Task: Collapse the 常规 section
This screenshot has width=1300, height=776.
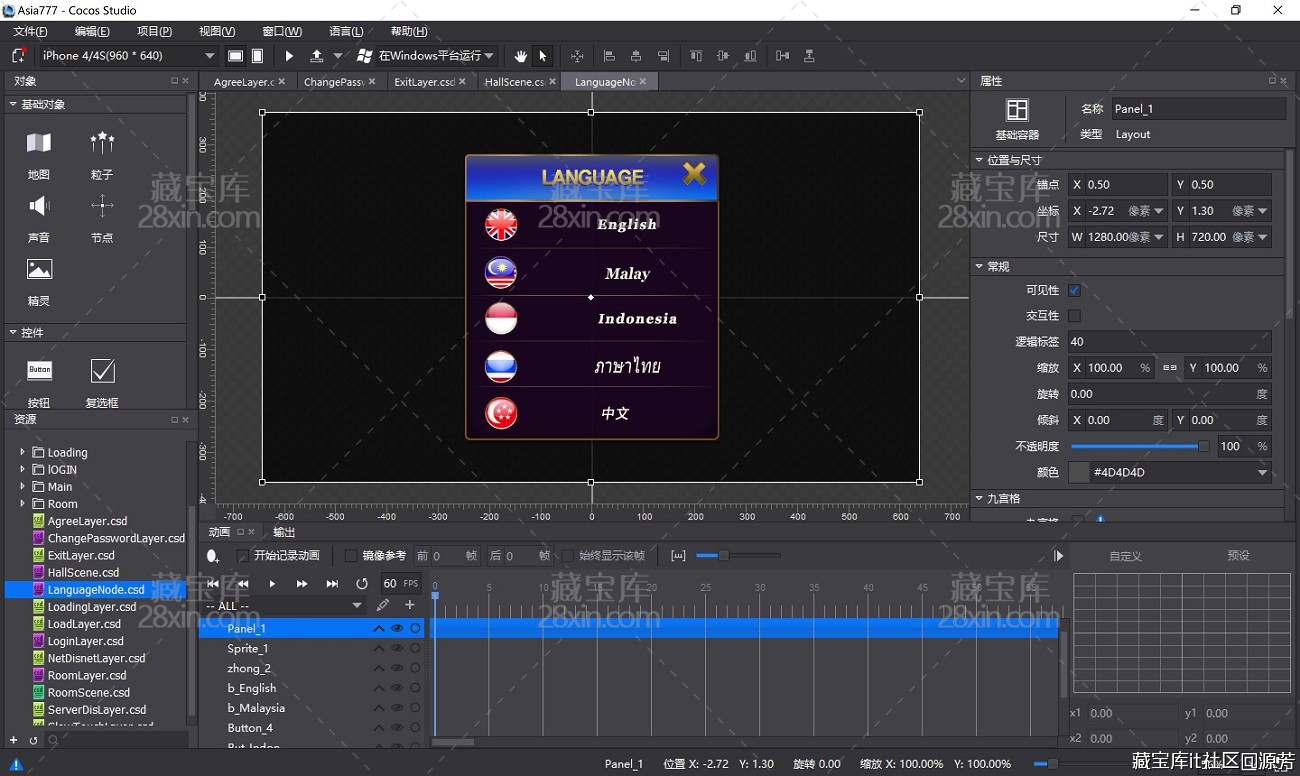Action: (978, 267)
